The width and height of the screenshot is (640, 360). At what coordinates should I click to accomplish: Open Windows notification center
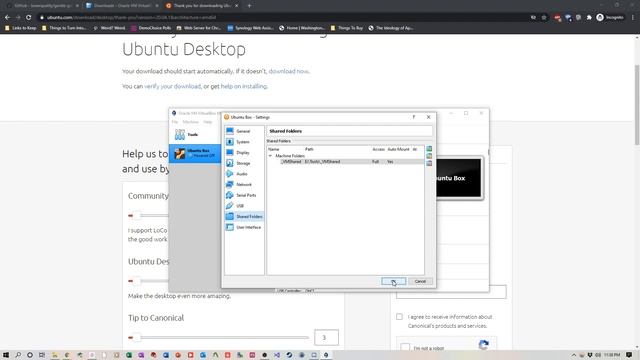629,355
